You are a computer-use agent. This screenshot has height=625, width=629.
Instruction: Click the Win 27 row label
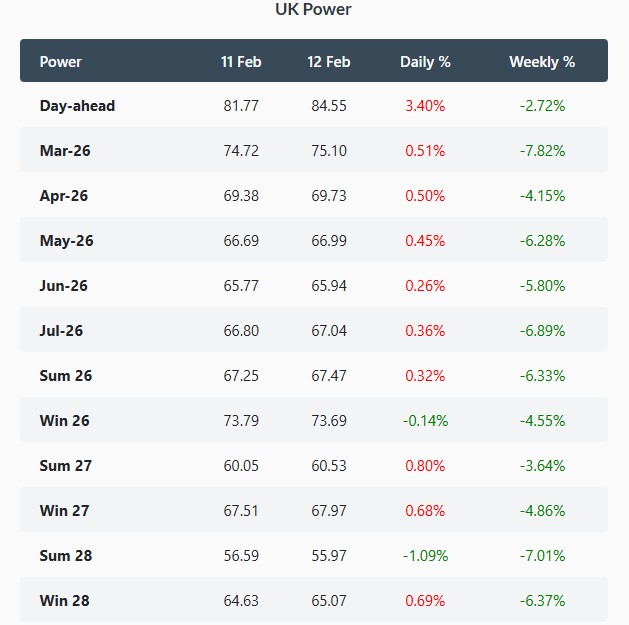(65, 511)
